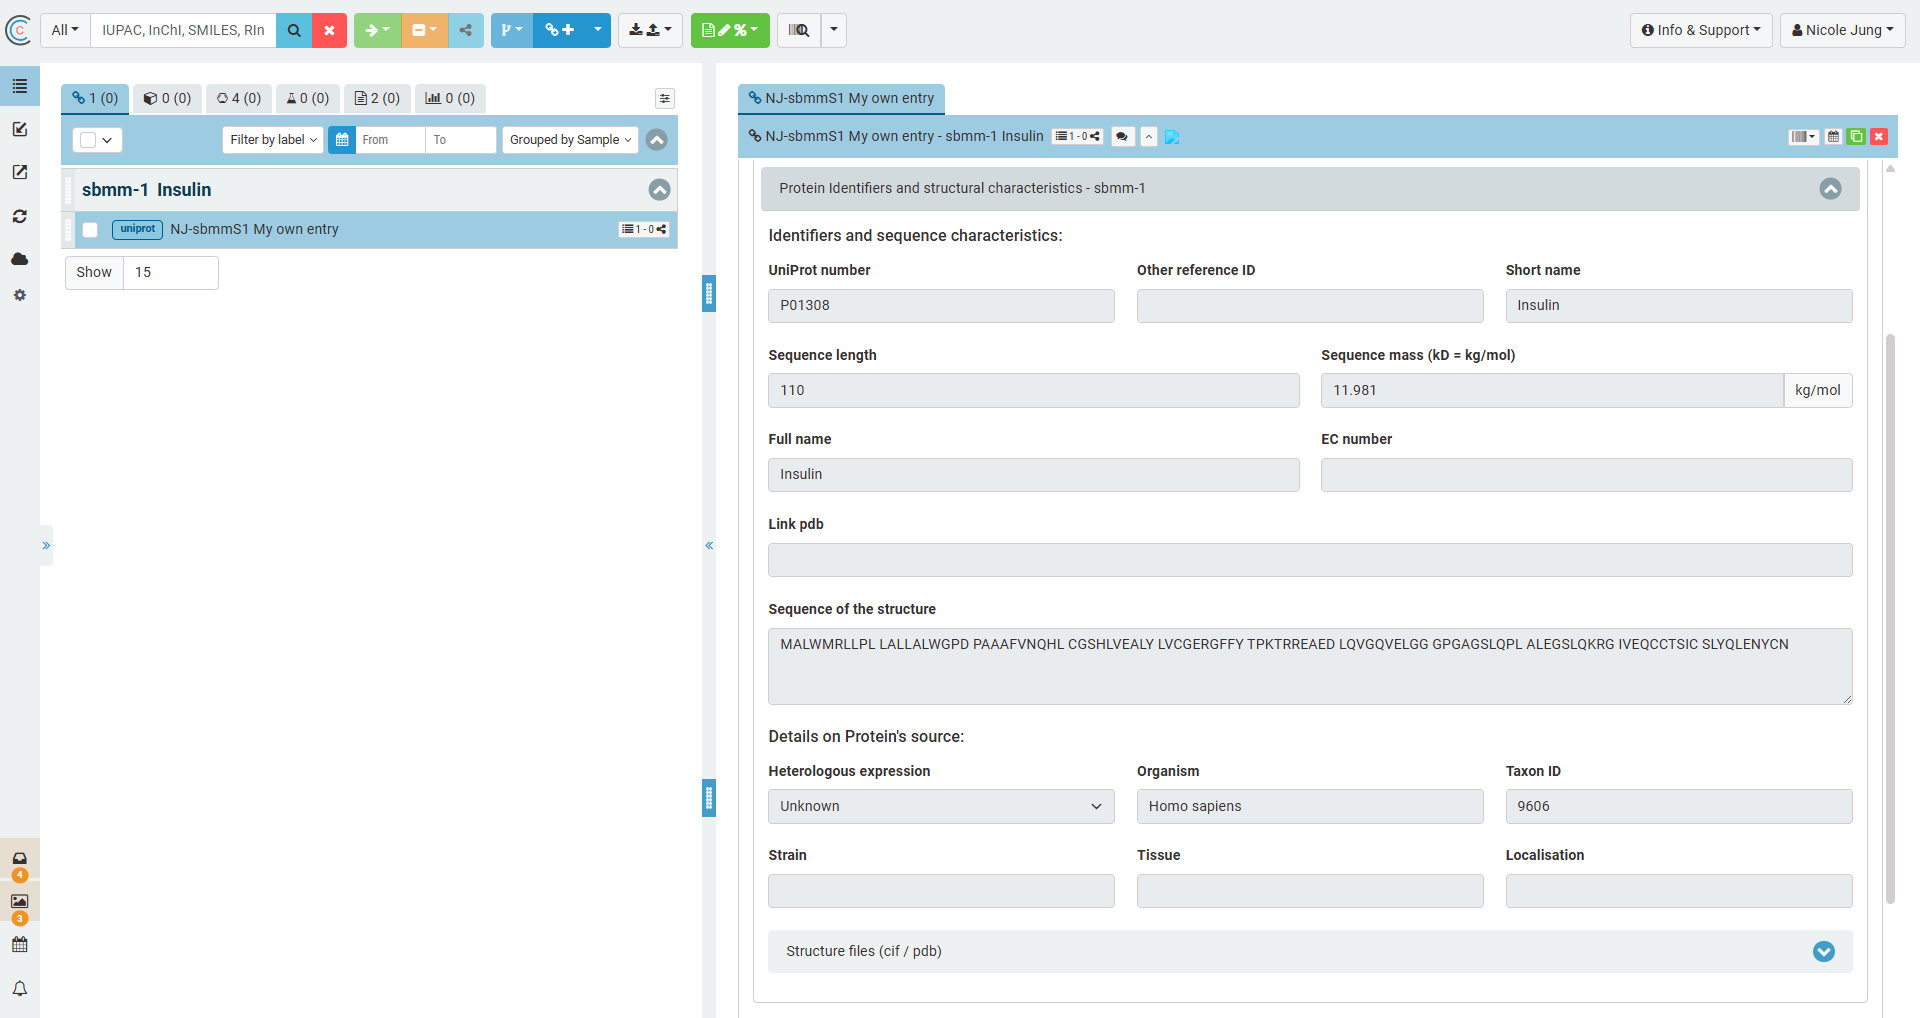1920x1018 pixels.
Task: Collapse the sbmm-1 Insulin group
Action: click(659, 190)
